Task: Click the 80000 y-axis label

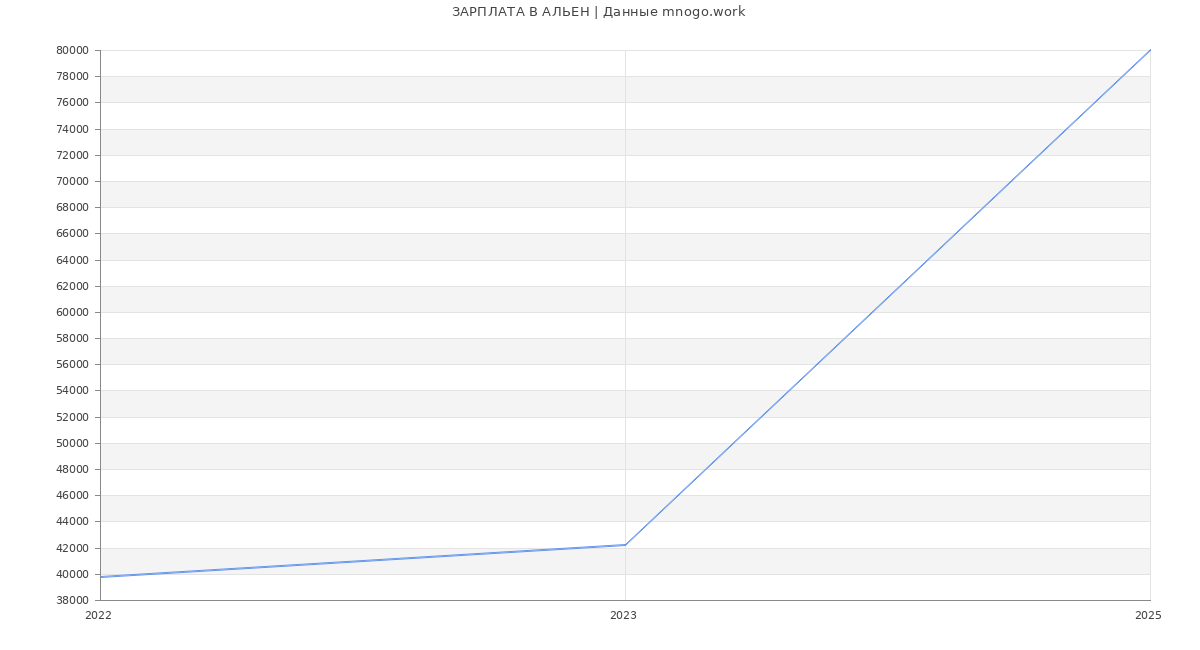Action: (x=72, y=50)
